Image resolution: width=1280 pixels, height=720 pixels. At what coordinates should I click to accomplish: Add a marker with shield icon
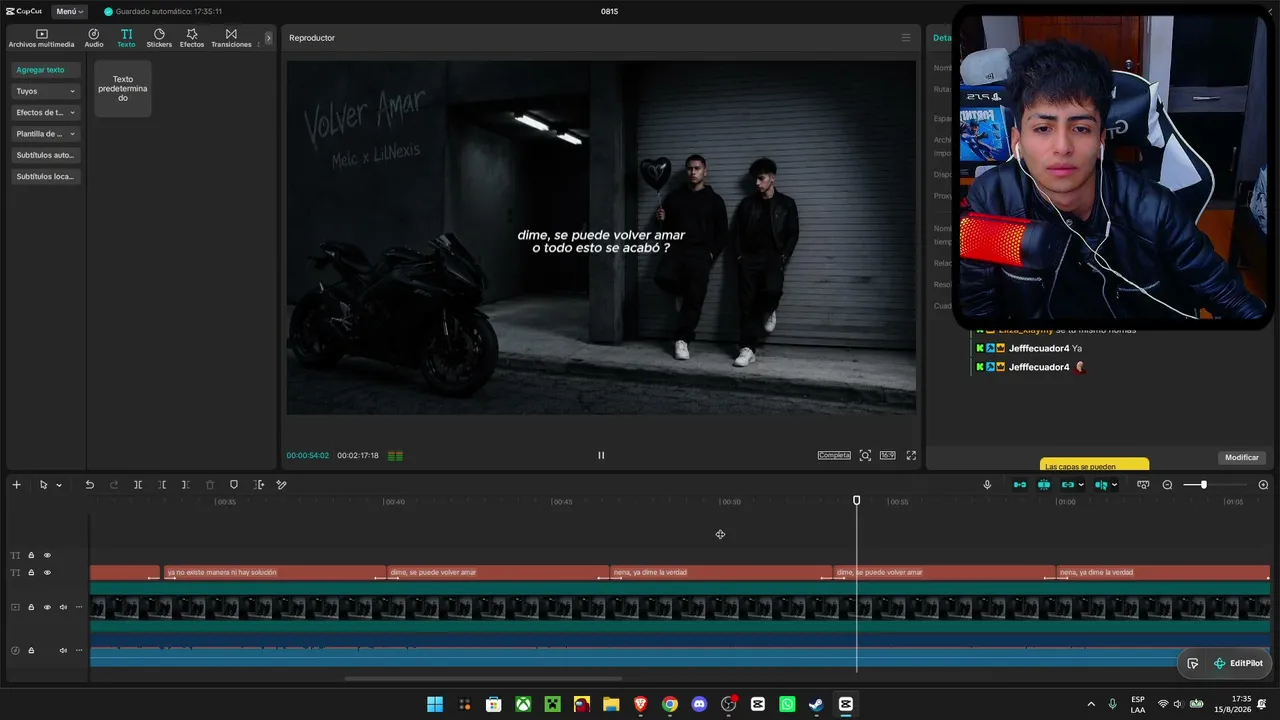pyautogui.click(x=234, y=485)
